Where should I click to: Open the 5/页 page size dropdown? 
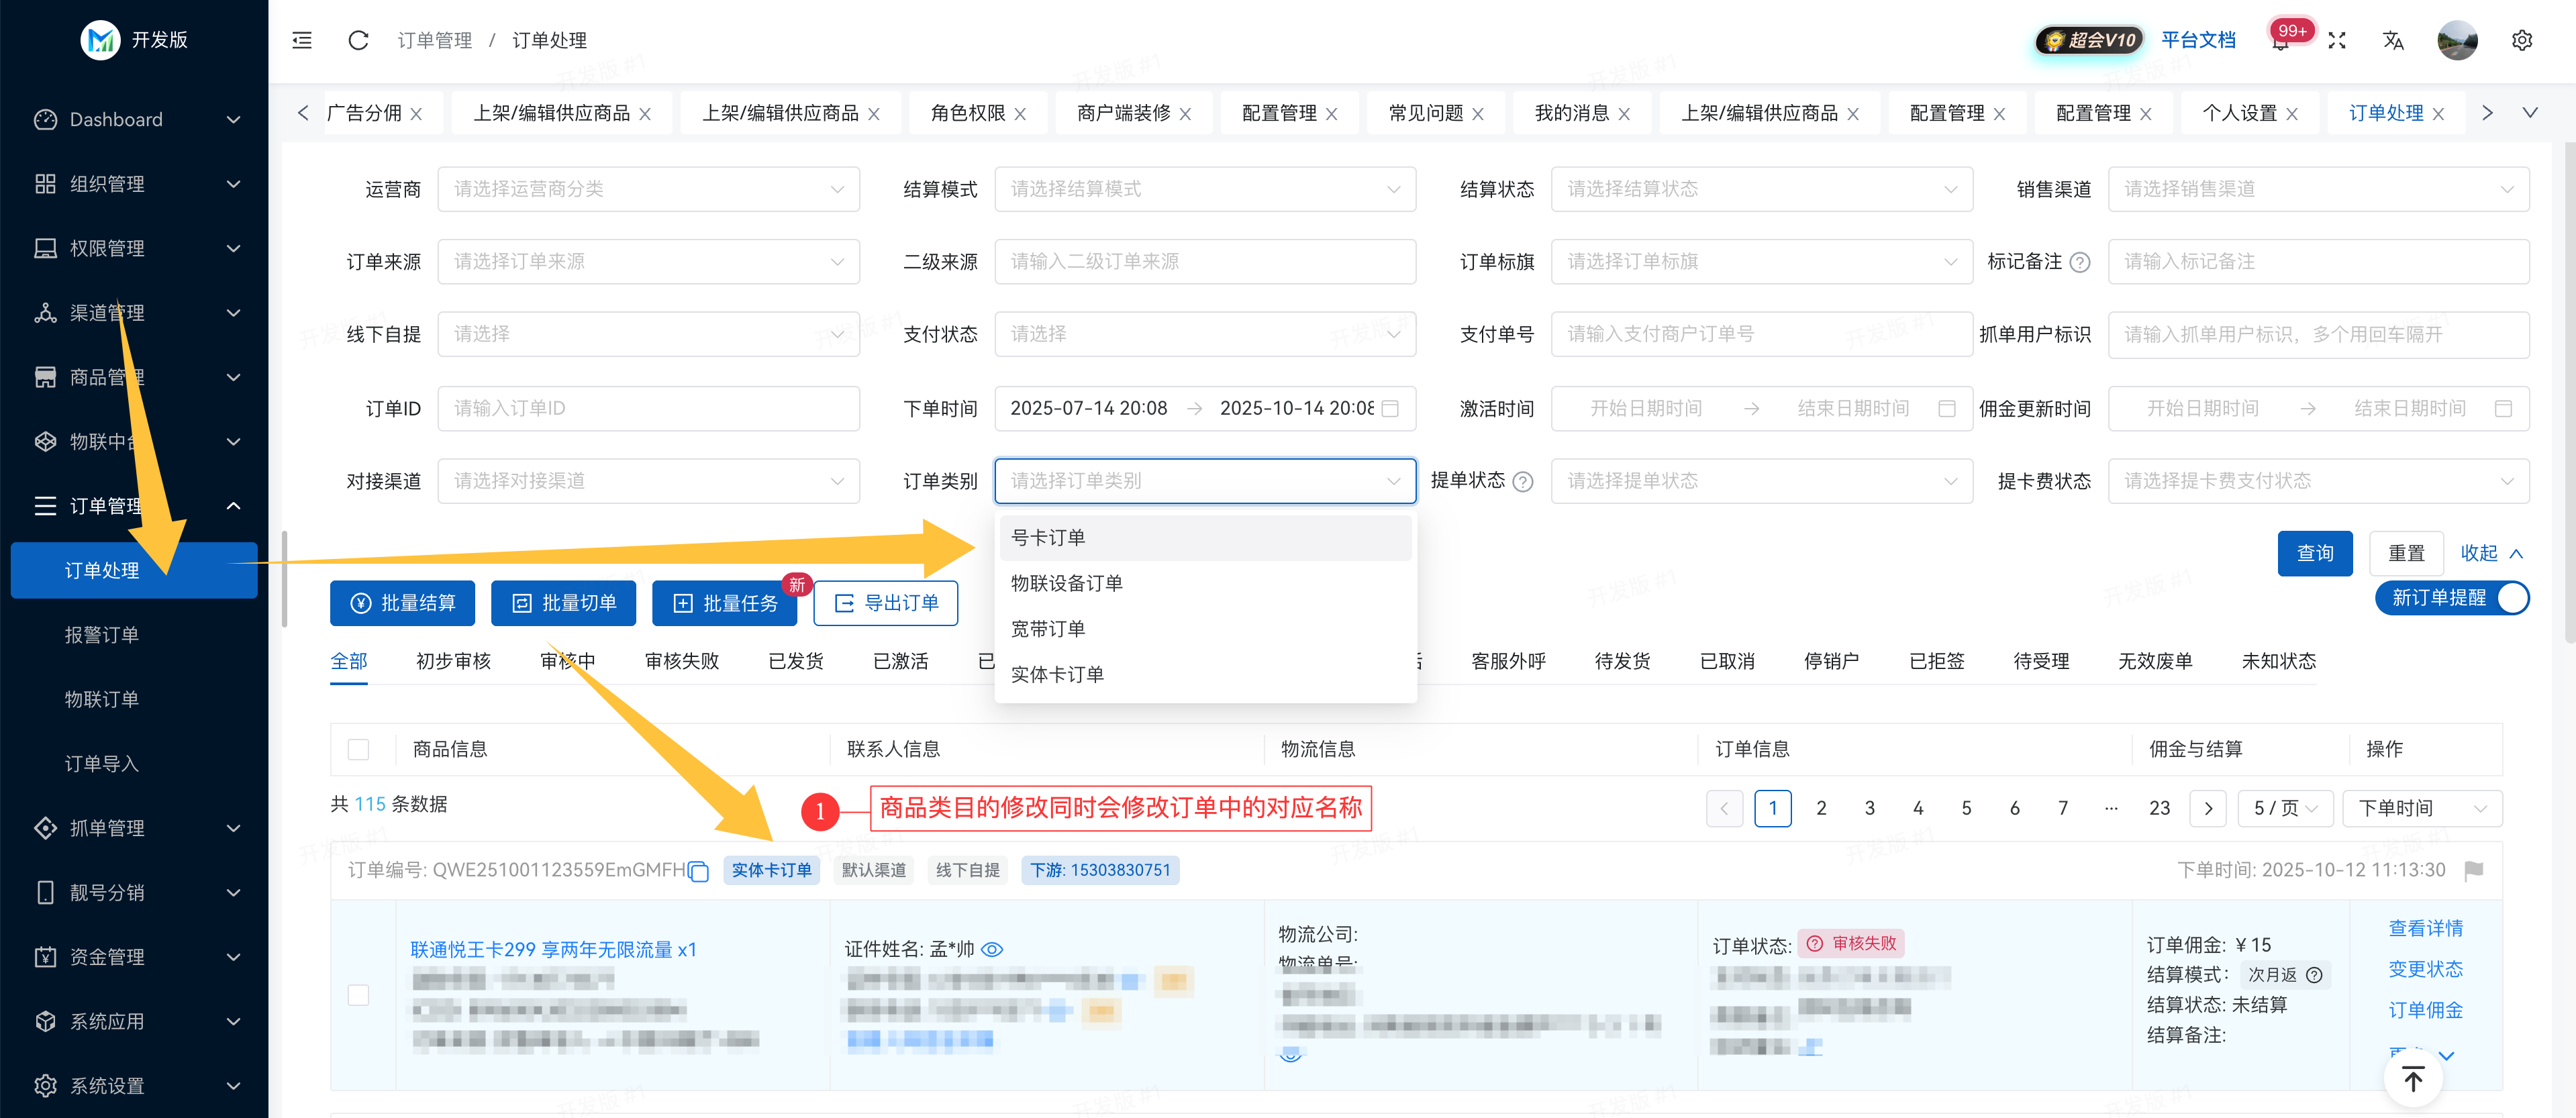[x=2285, y=808]
